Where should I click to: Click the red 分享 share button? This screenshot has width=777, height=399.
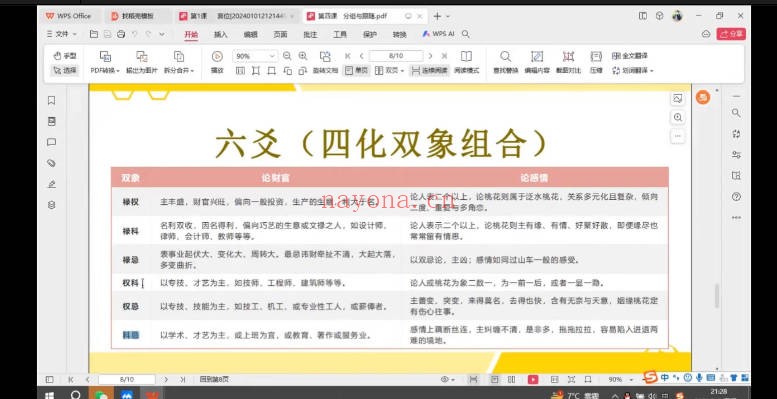pyautogui.click(x=731, y=34)
